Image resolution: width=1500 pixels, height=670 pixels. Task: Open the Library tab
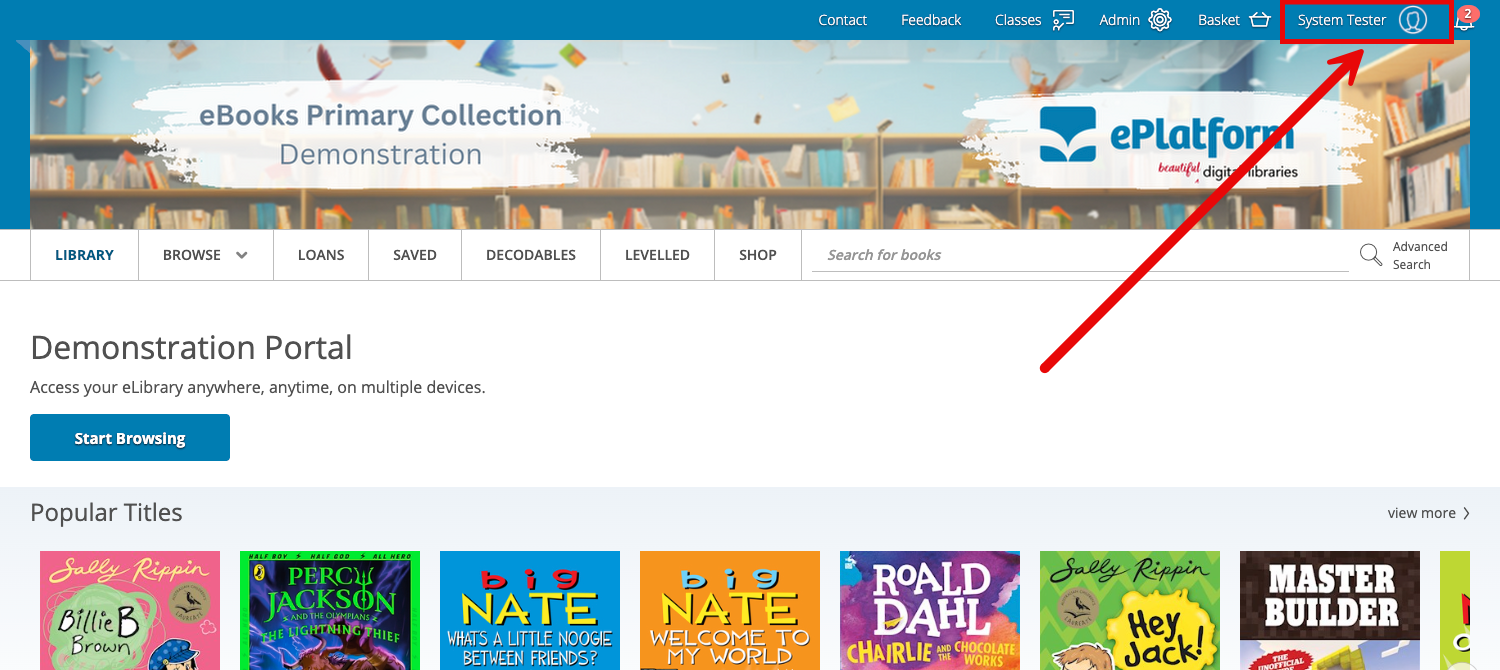click(x=84, y=255)
